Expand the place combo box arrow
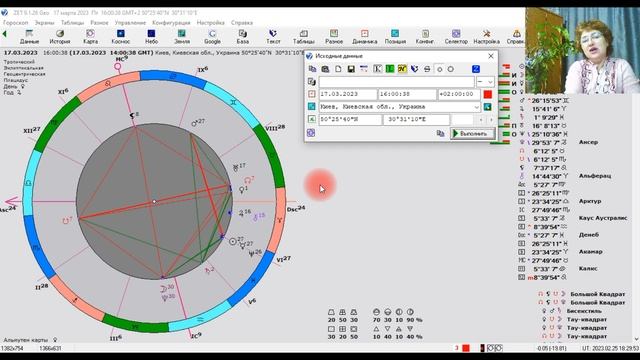Image resolution: width=640 pixels, height=360 pixels. [476, 107]
